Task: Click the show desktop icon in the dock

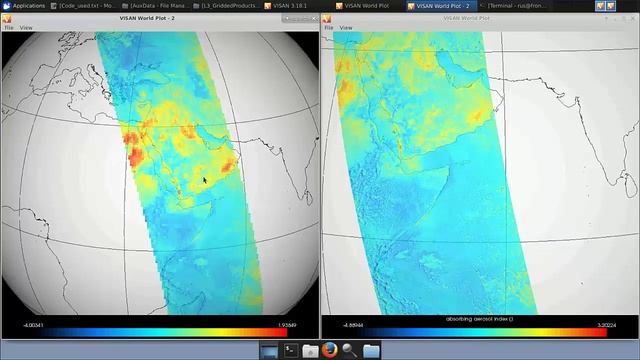Action: tap(269, 351)
